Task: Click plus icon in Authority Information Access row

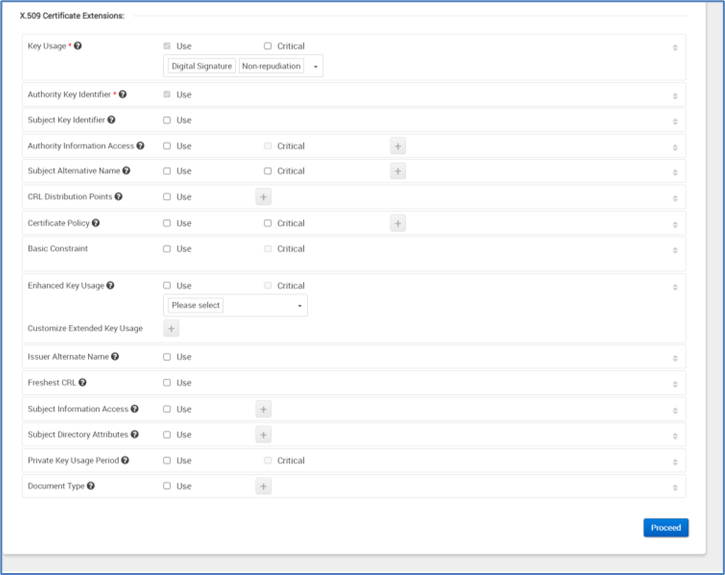Action: click(x=397, y=146)
